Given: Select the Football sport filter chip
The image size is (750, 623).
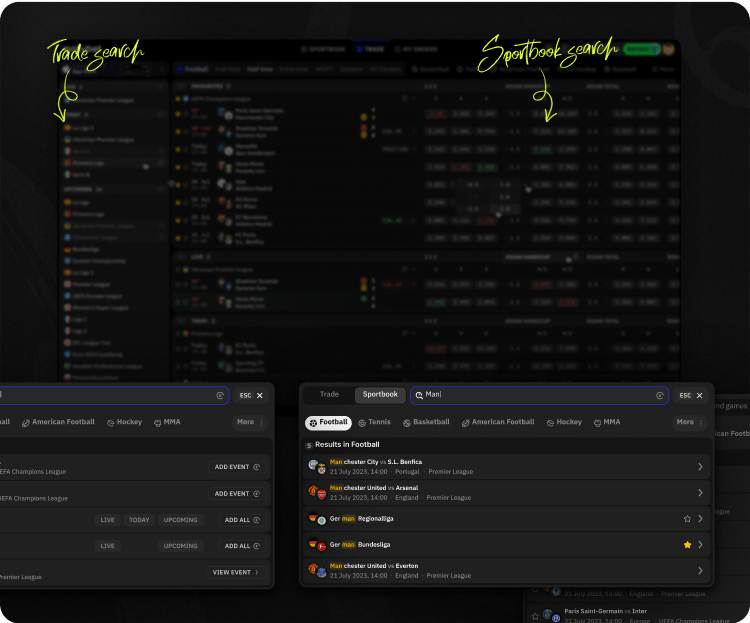Looking at the screenshot, I should tap(328, 423).
